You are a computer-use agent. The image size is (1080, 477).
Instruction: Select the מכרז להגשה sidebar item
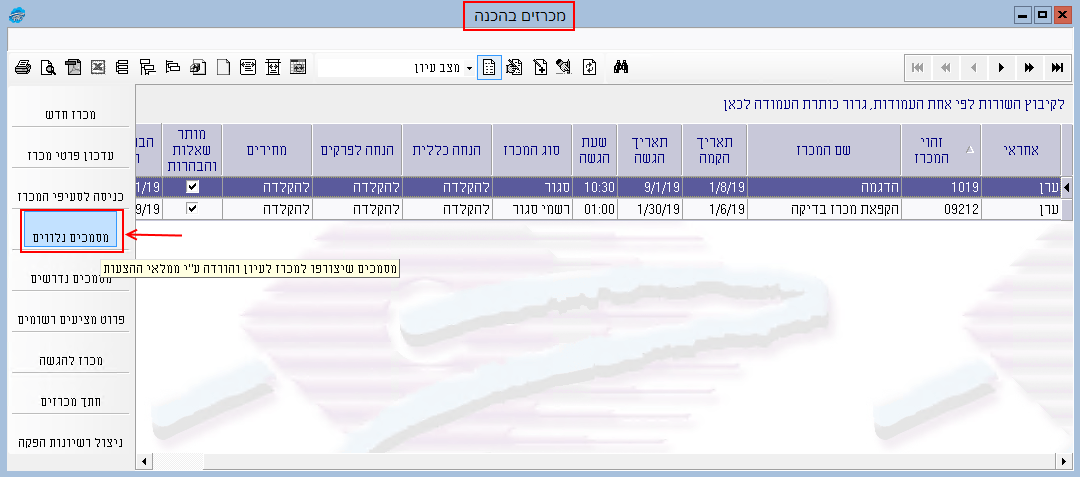pos(71,359)
